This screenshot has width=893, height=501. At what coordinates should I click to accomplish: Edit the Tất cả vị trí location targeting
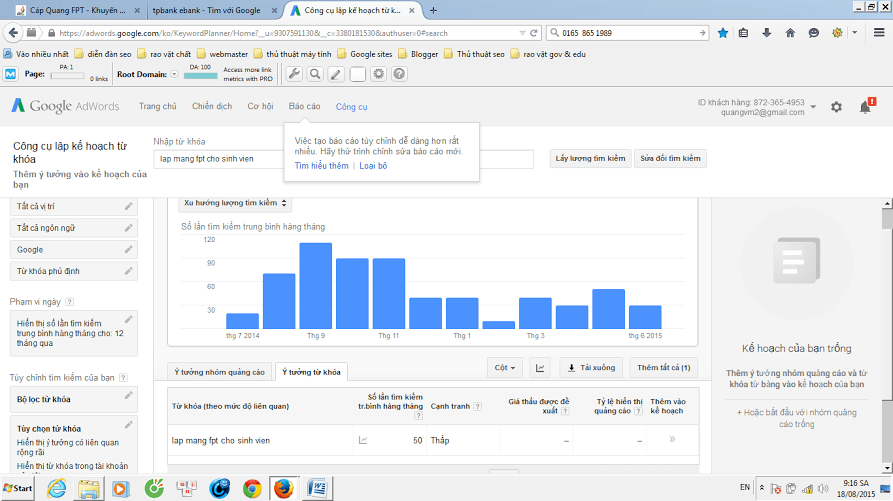coord(129,206)
